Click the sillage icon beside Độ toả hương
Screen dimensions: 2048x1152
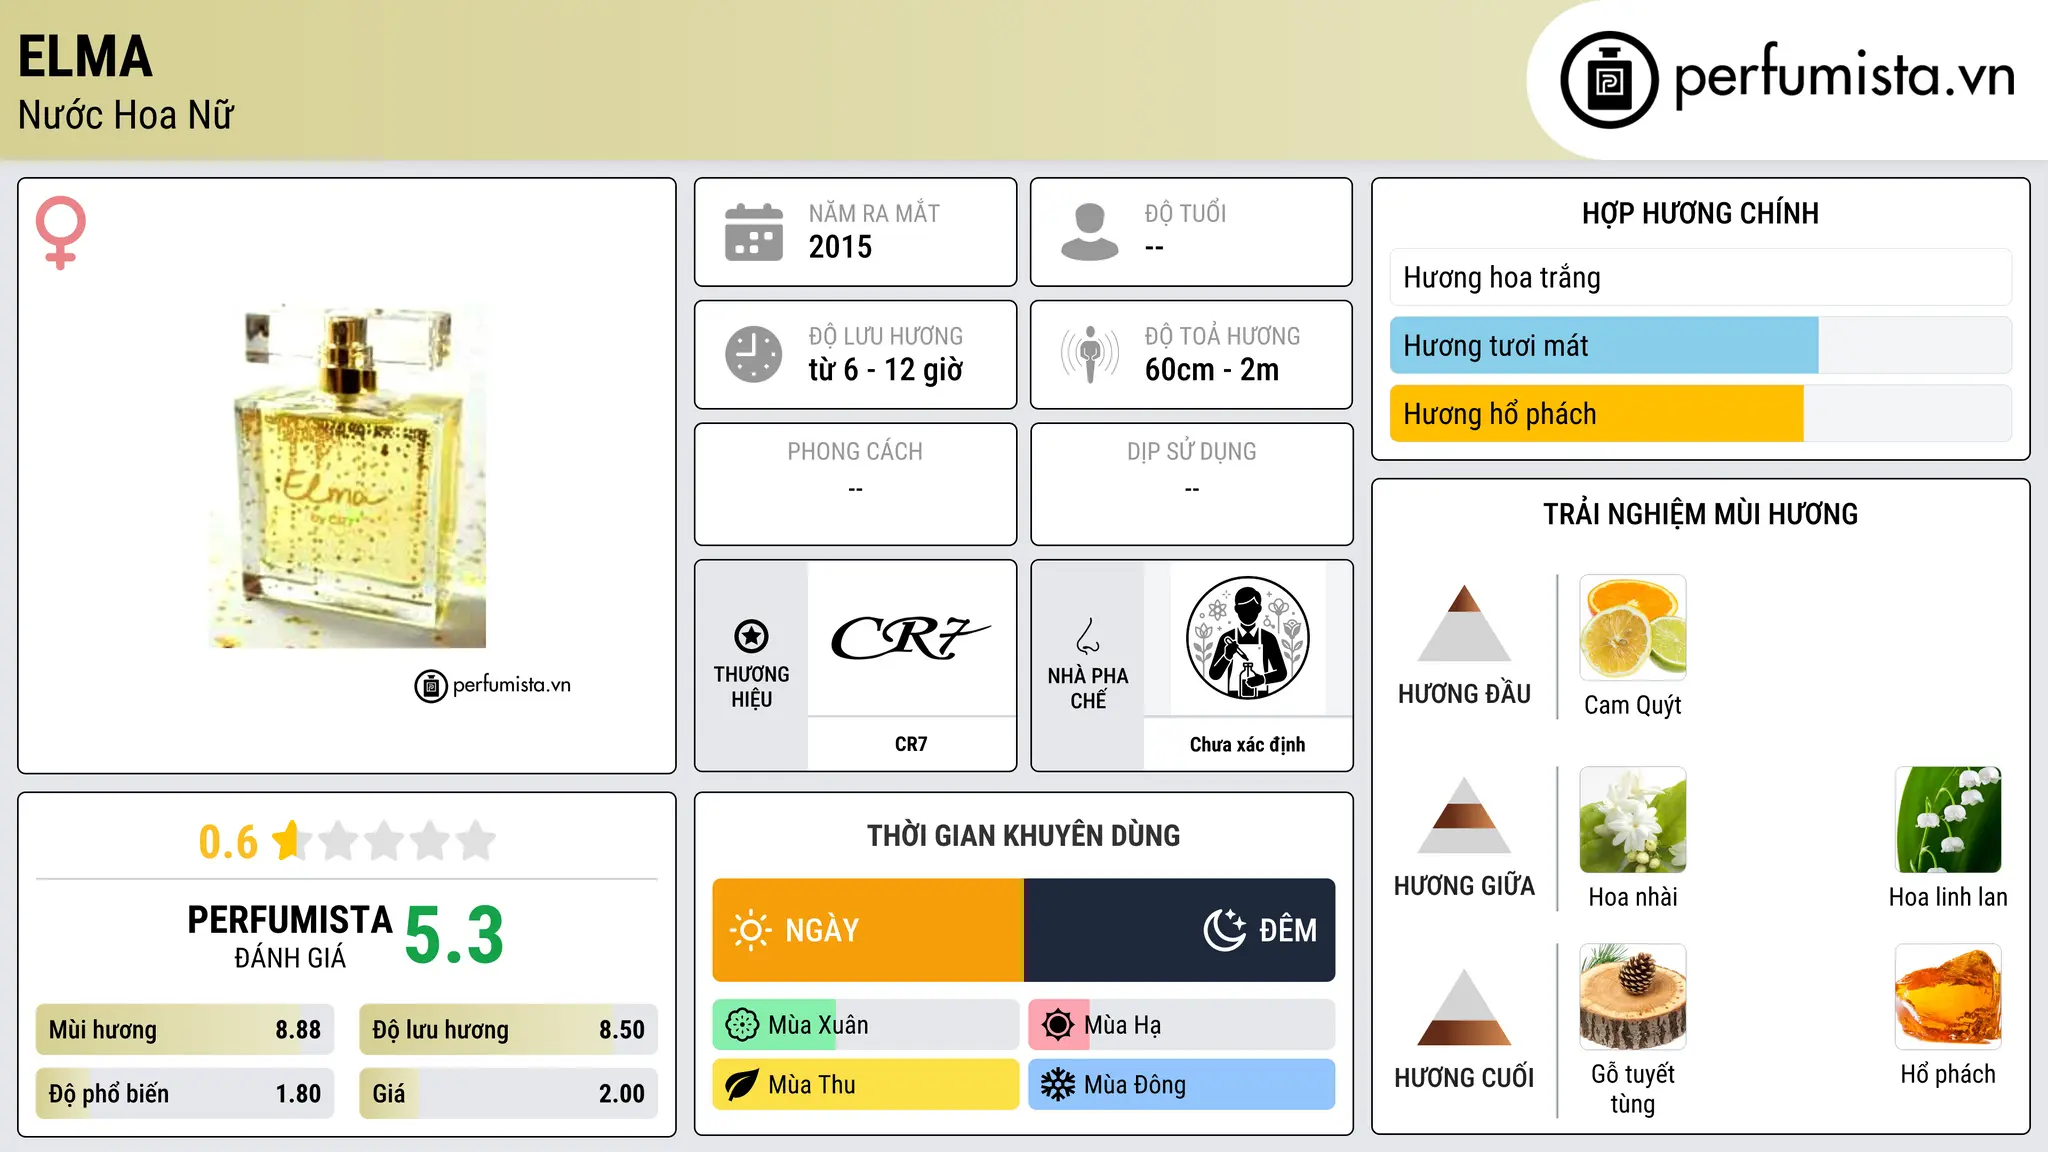pos(1090,354)
